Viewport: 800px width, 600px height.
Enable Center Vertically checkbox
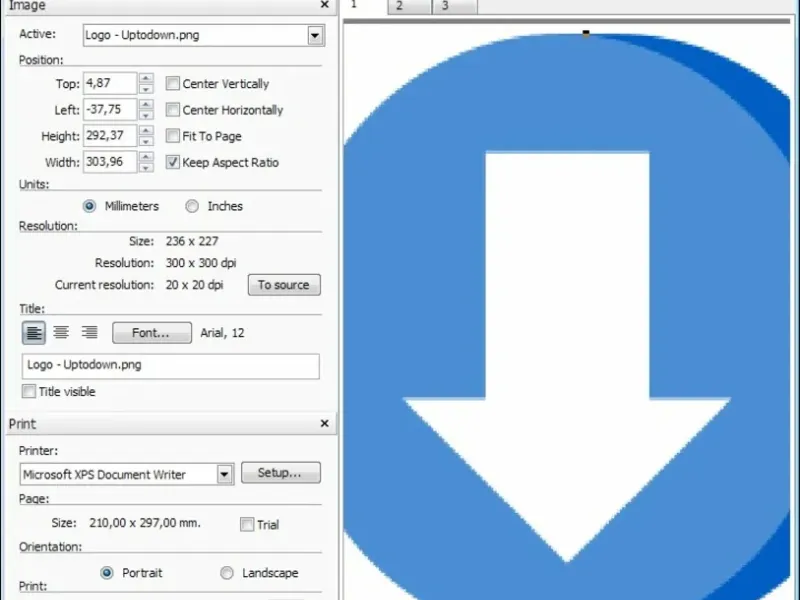pos(172,83)
